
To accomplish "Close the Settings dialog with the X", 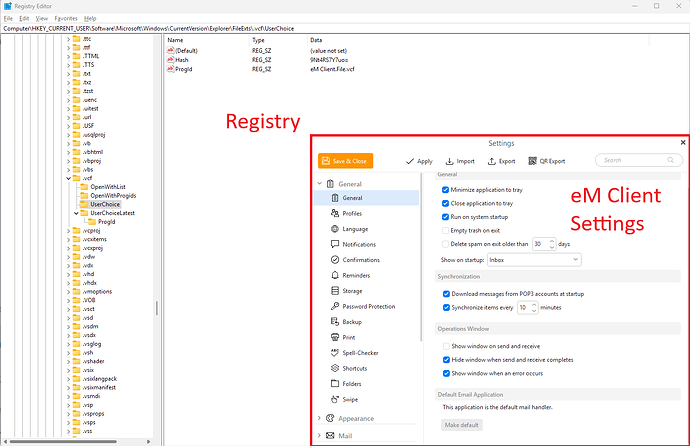I will (x=683, y=143).
